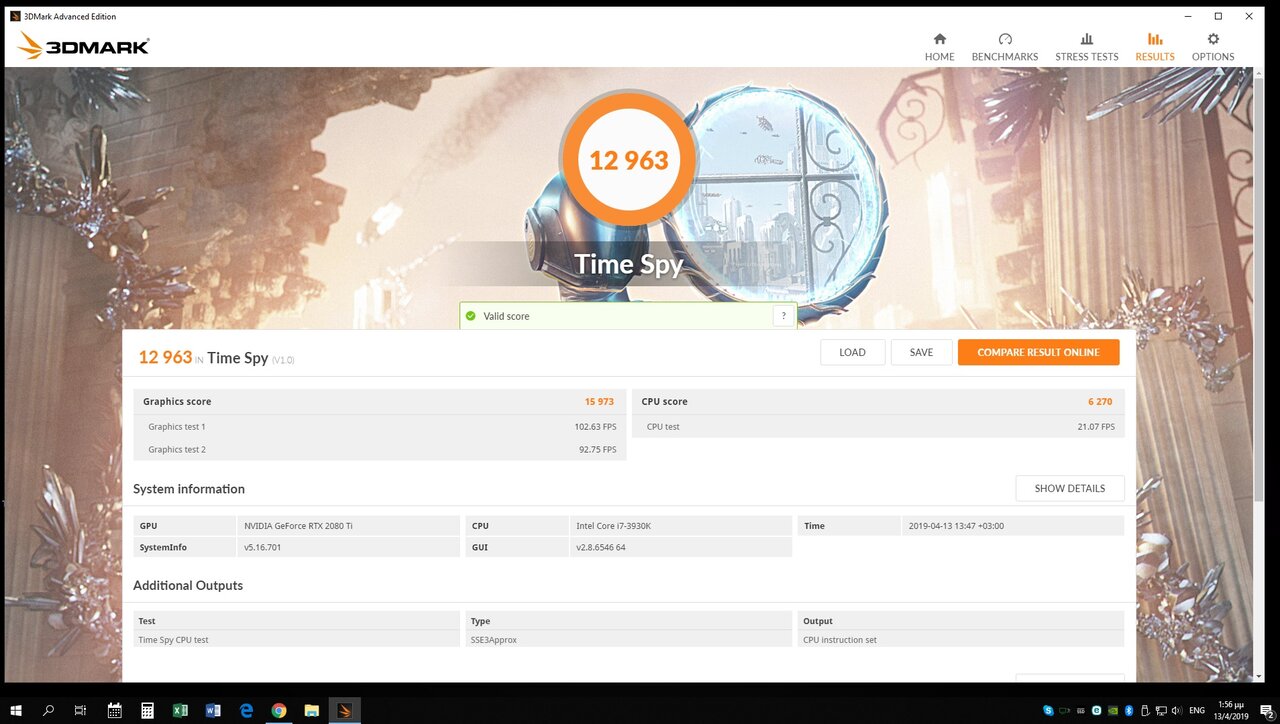The width and height of the screenshot is (1280, 724).
Task: Open the Windows Start menu
Action: [x=16, y=710]
